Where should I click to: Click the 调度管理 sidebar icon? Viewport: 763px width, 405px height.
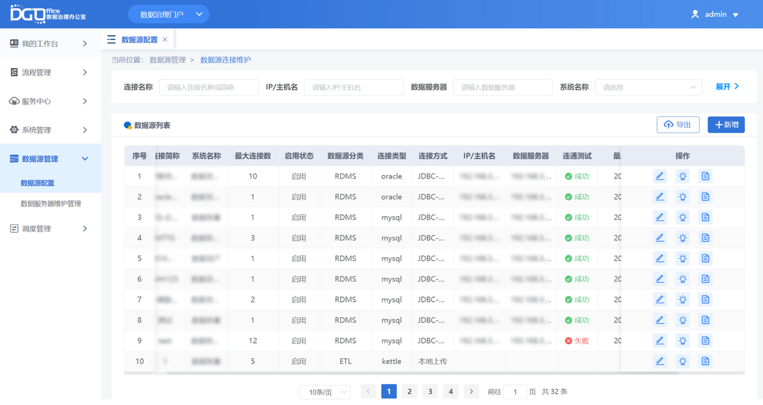(14, 228)
